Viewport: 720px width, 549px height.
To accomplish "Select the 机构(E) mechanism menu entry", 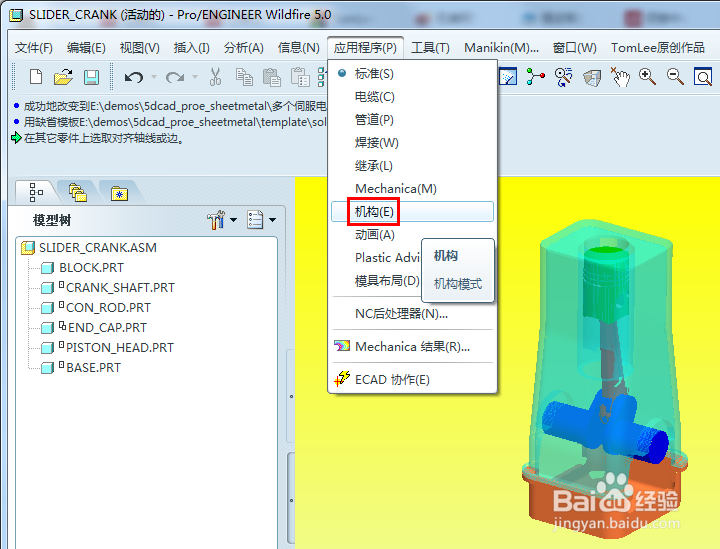I will pos(412,212).
